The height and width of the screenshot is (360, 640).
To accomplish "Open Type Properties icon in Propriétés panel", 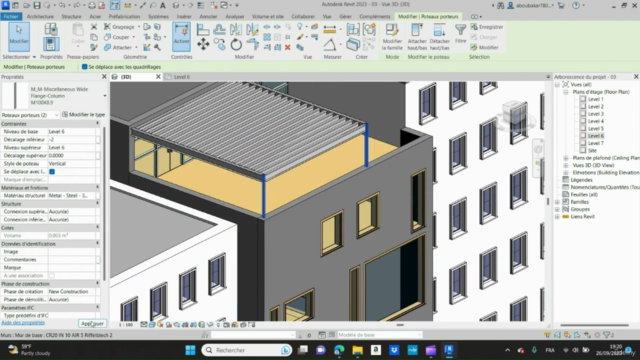I will coord(51,29).
